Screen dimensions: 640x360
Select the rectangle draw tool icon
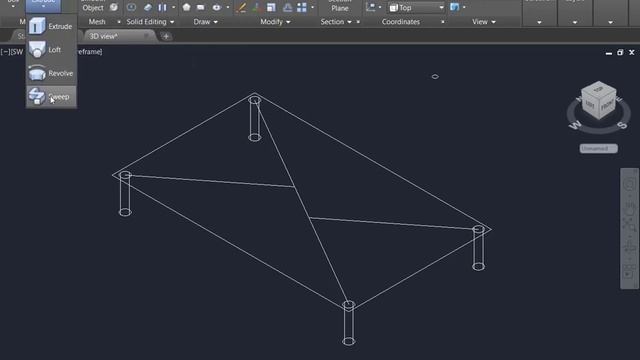pyautogui.click(x=201, y=7)
